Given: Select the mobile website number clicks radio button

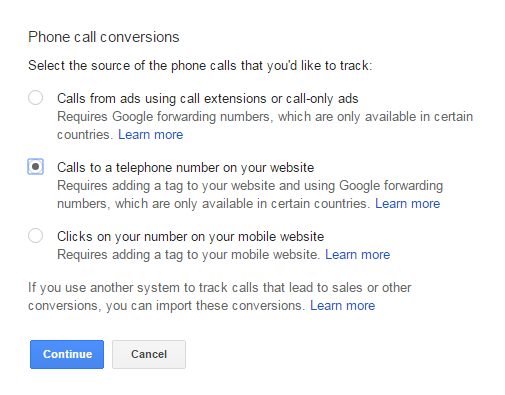Looking at the screenshot, I should (35, 236).
